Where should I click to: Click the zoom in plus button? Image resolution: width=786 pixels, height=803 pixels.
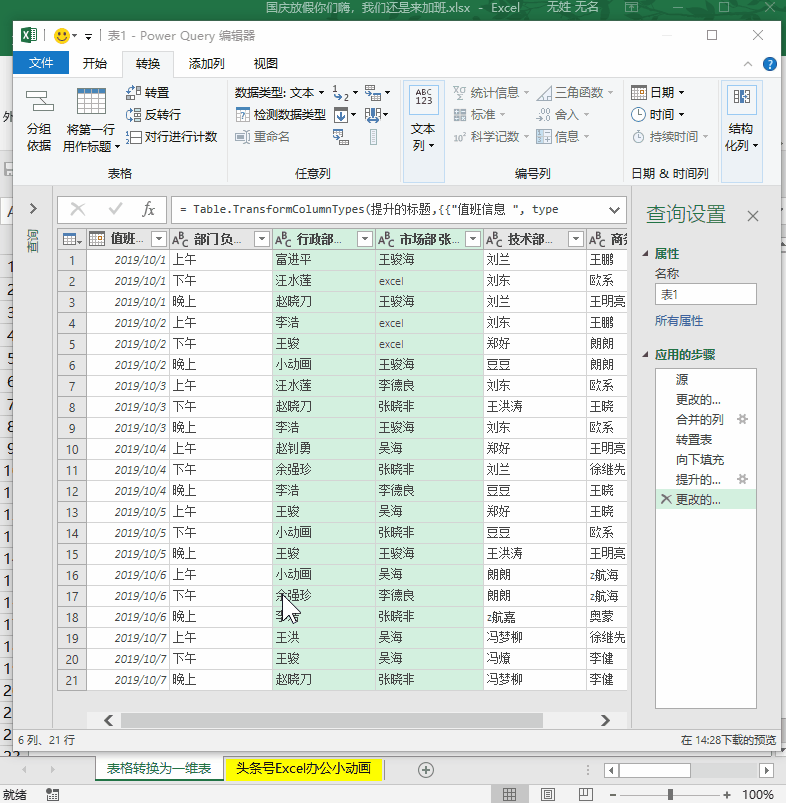click(727, 795)
